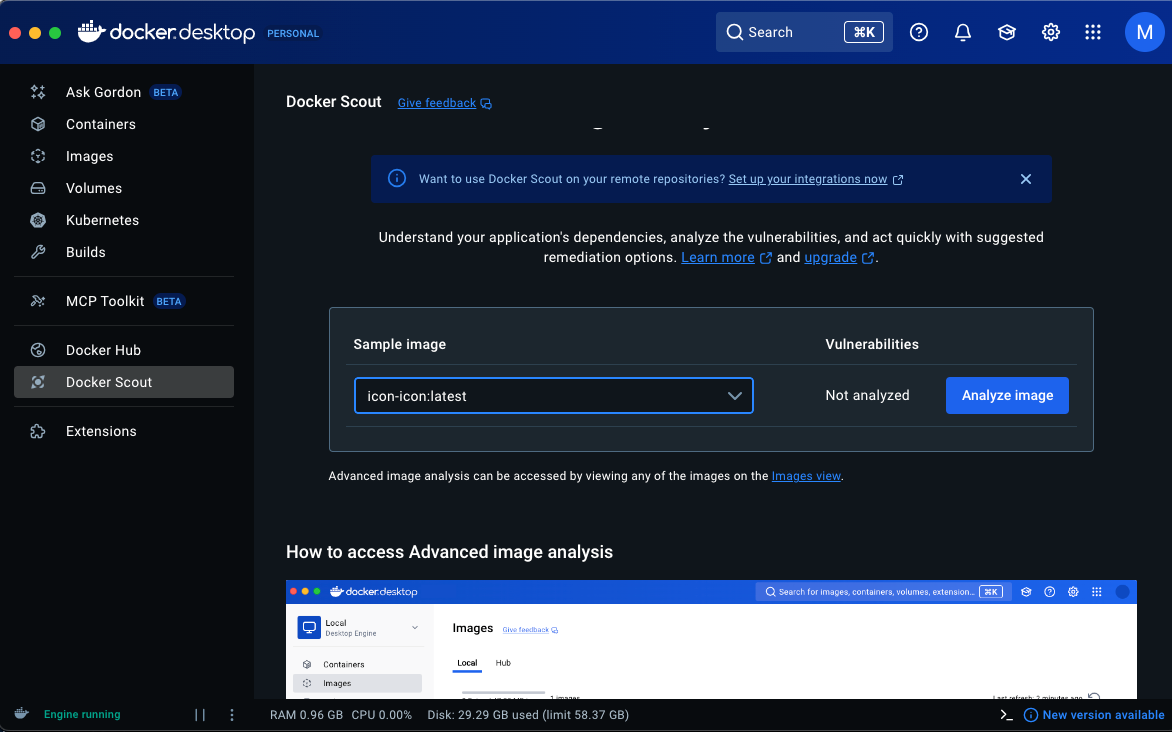Viewport: 1172px width, 732px height.
Task: Open user account avatar M
Action: click(1144, 32)
